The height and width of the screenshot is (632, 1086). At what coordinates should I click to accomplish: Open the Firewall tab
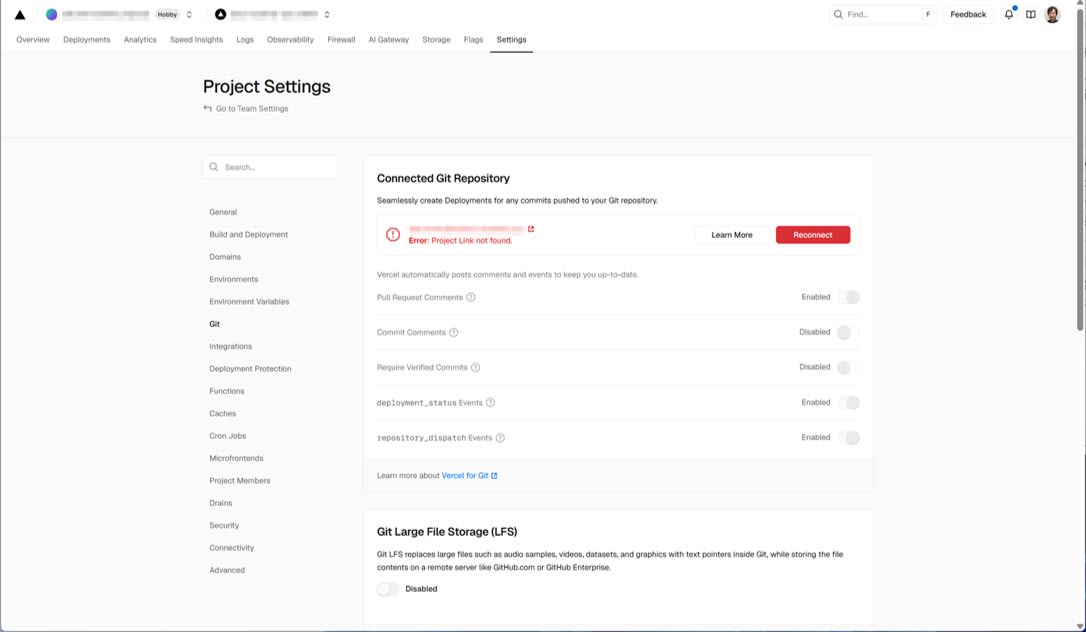coord(340,39)
